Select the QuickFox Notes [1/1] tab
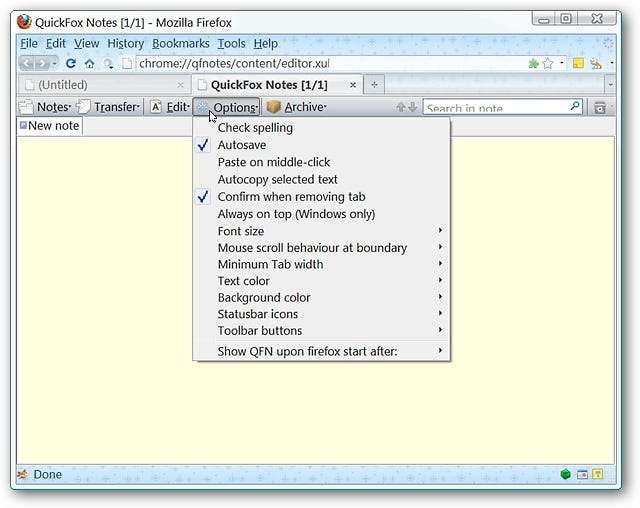Screen dimensions: 640x508 coord(277,85)
